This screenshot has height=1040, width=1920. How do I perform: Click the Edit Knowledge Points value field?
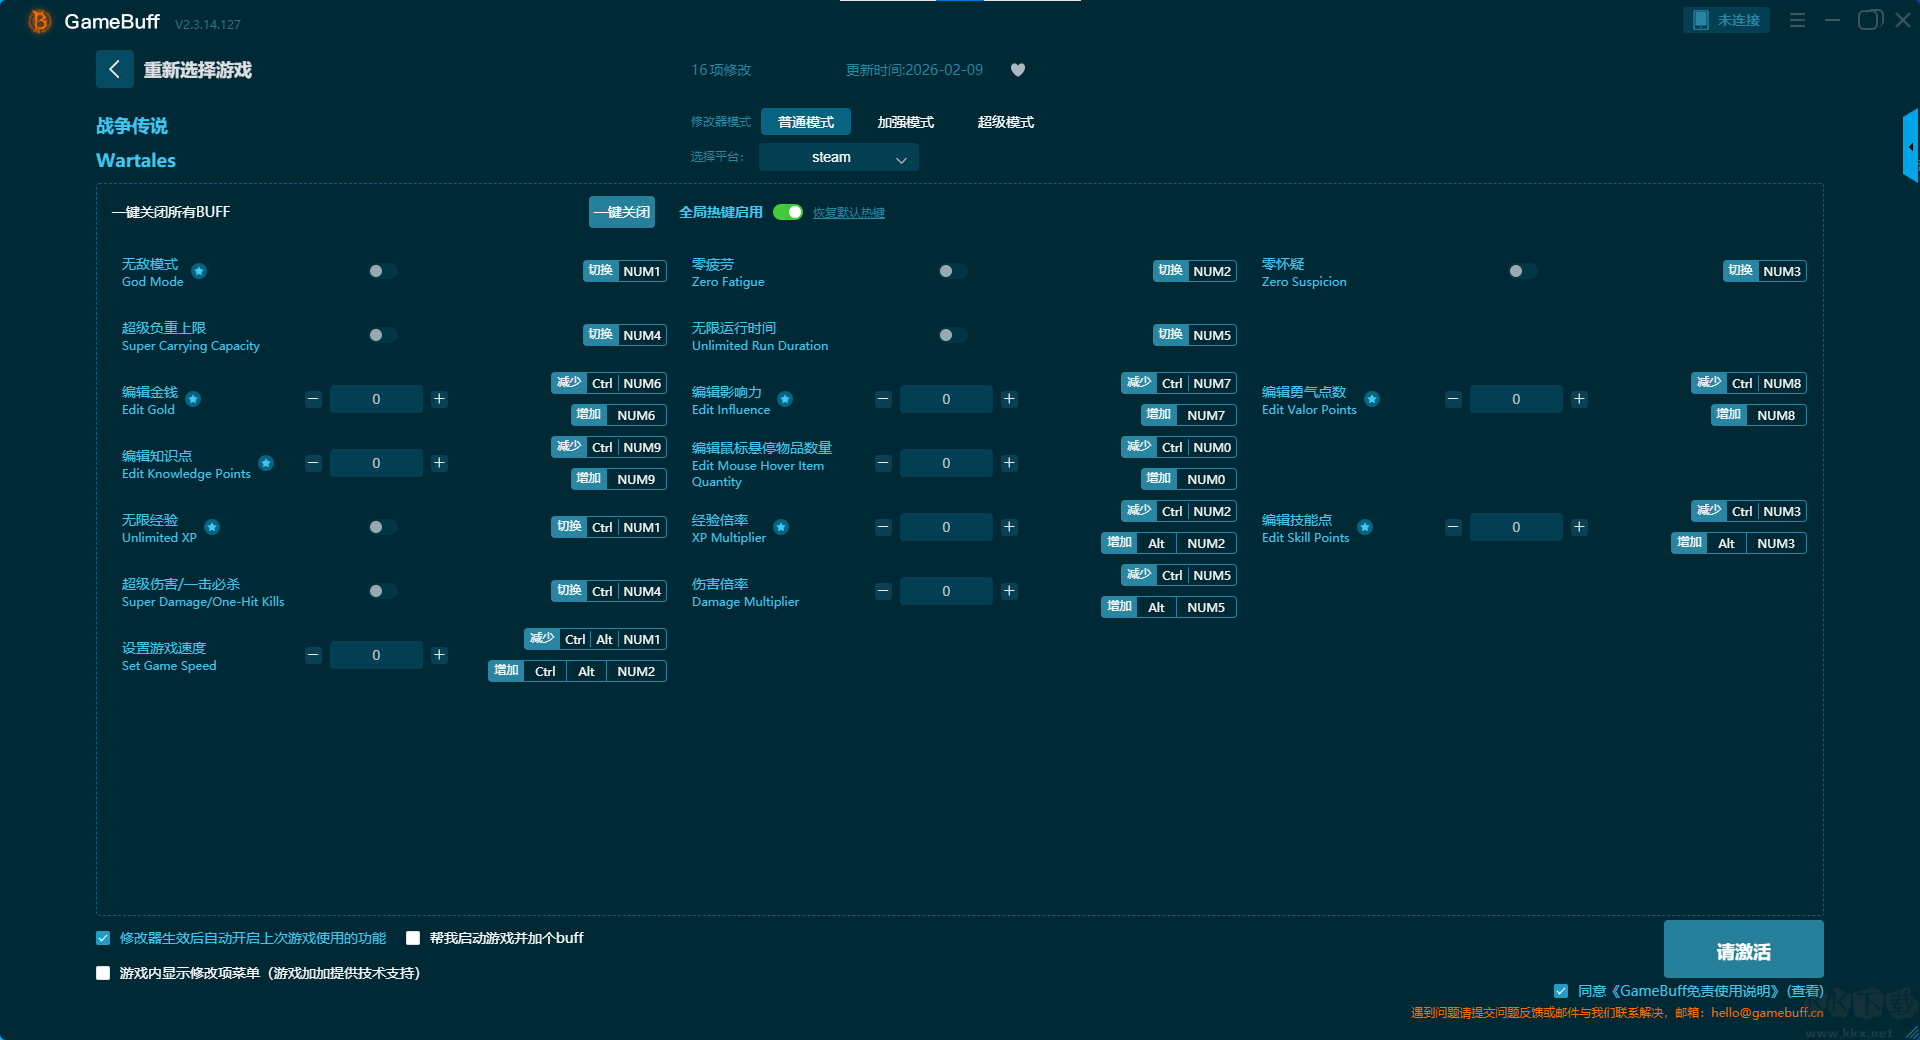coord(376,463)
